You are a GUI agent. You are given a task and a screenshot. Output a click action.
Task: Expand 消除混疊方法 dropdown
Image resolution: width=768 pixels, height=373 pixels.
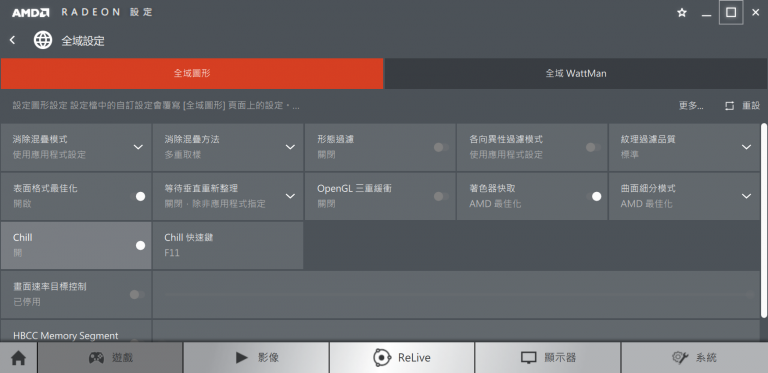coord(290,147)
